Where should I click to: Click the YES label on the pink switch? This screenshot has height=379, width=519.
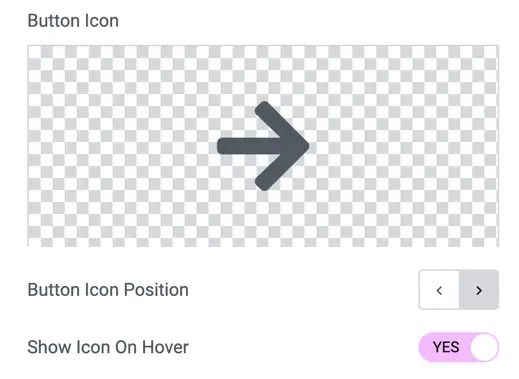446,347
